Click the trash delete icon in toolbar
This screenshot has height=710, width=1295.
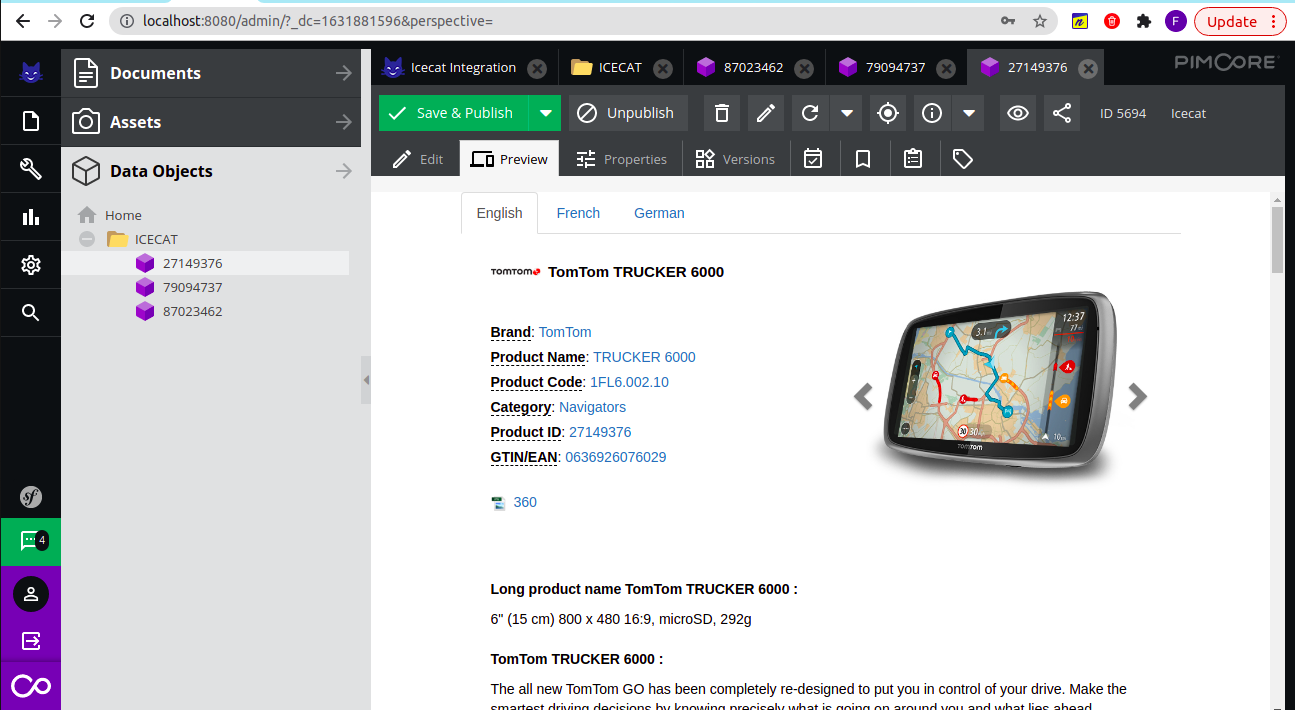tap(722, 113)
